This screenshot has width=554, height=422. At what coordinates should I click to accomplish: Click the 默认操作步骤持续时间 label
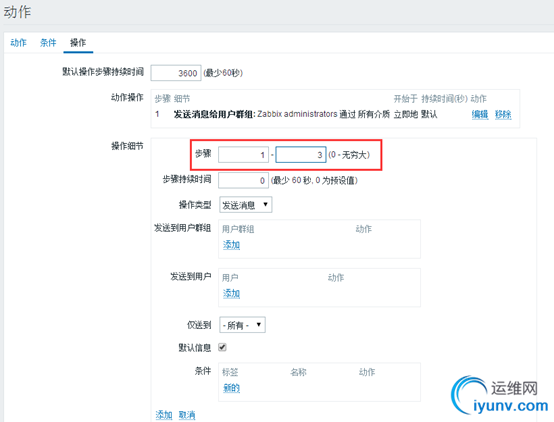tap(103, 72)
